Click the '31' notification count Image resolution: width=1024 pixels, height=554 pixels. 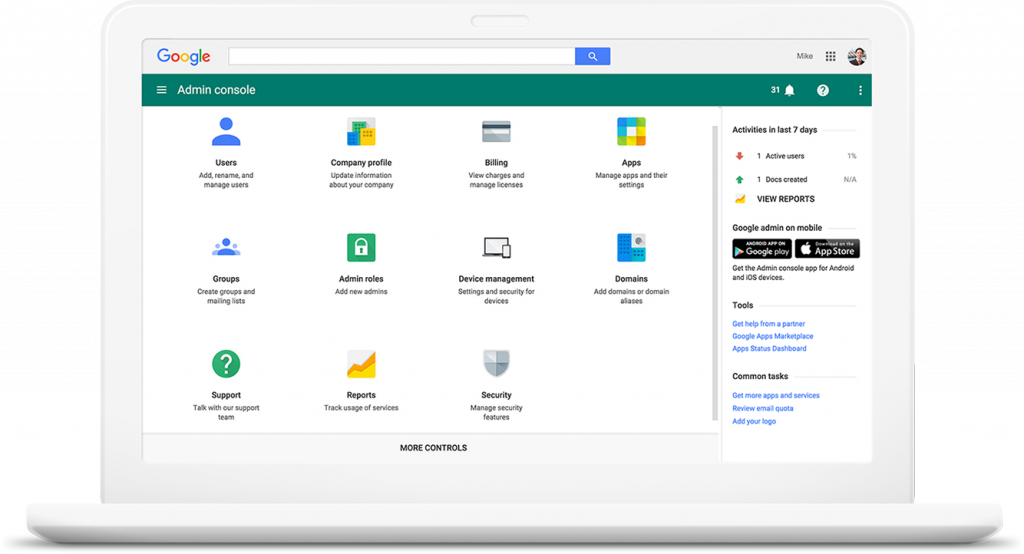[x=775, y=90]
